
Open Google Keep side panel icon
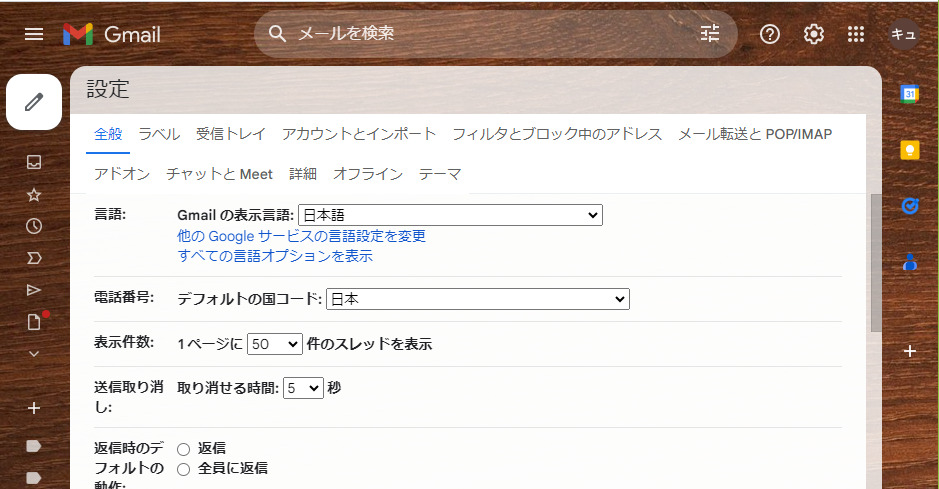pyautogui.click(x=910, y=150)
